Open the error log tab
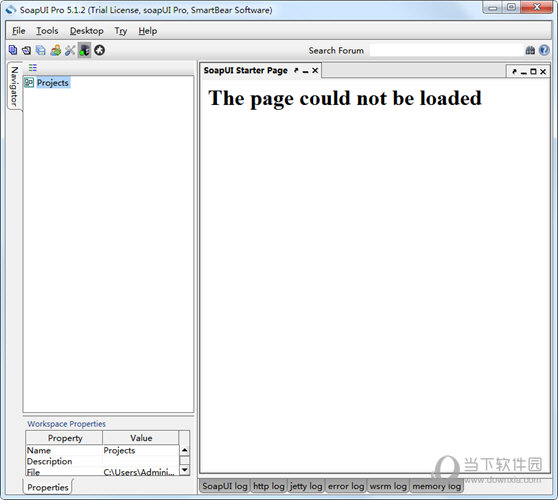This screenshot has width=558, height=500. point(346,486)
